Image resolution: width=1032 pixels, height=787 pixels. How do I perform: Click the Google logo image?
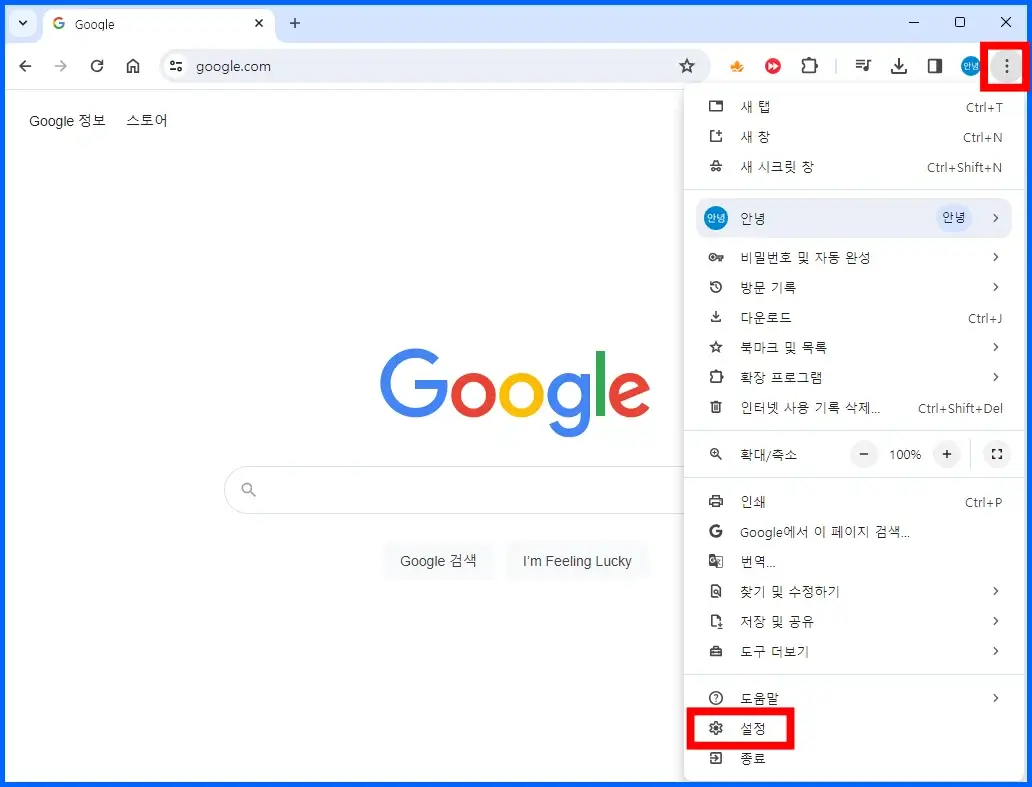[x=515, y=392]
